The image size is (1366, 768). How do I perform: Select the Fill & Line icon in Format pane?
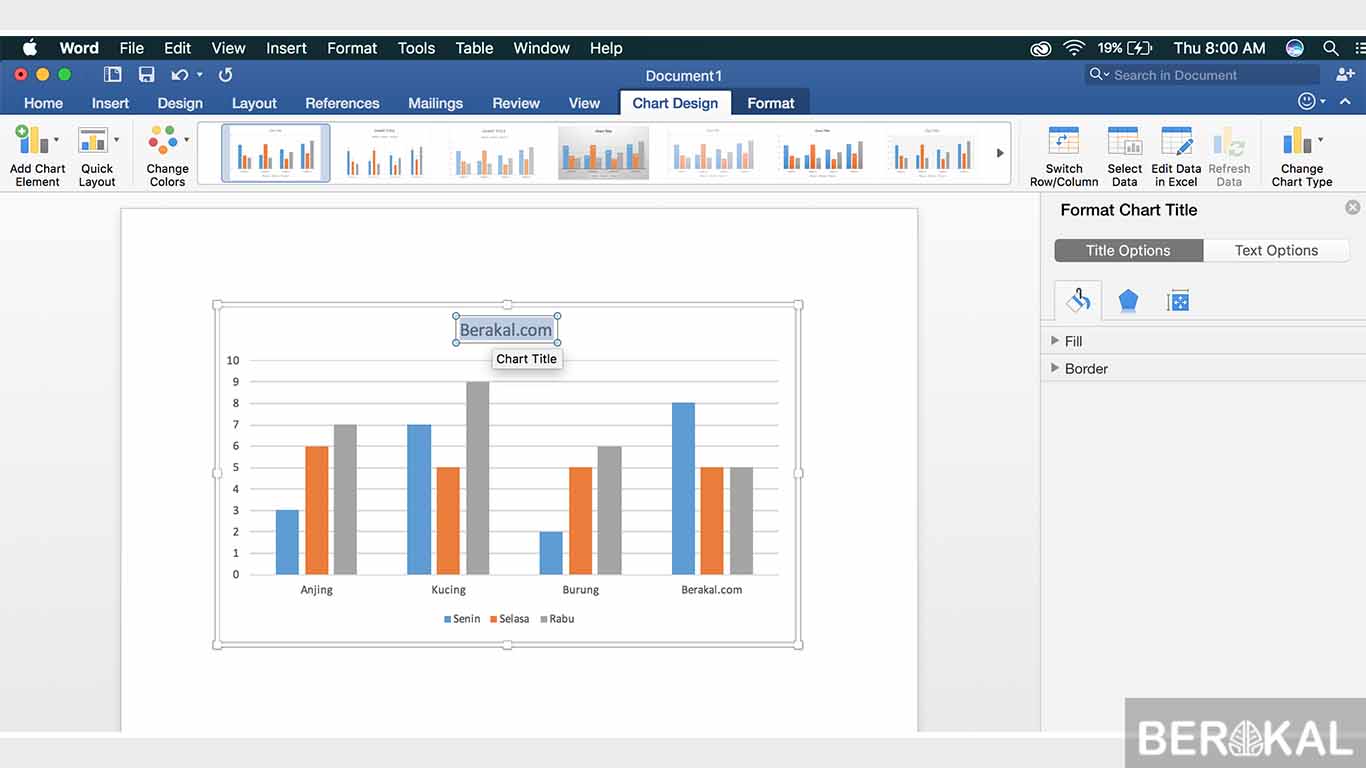[1077, 299]
